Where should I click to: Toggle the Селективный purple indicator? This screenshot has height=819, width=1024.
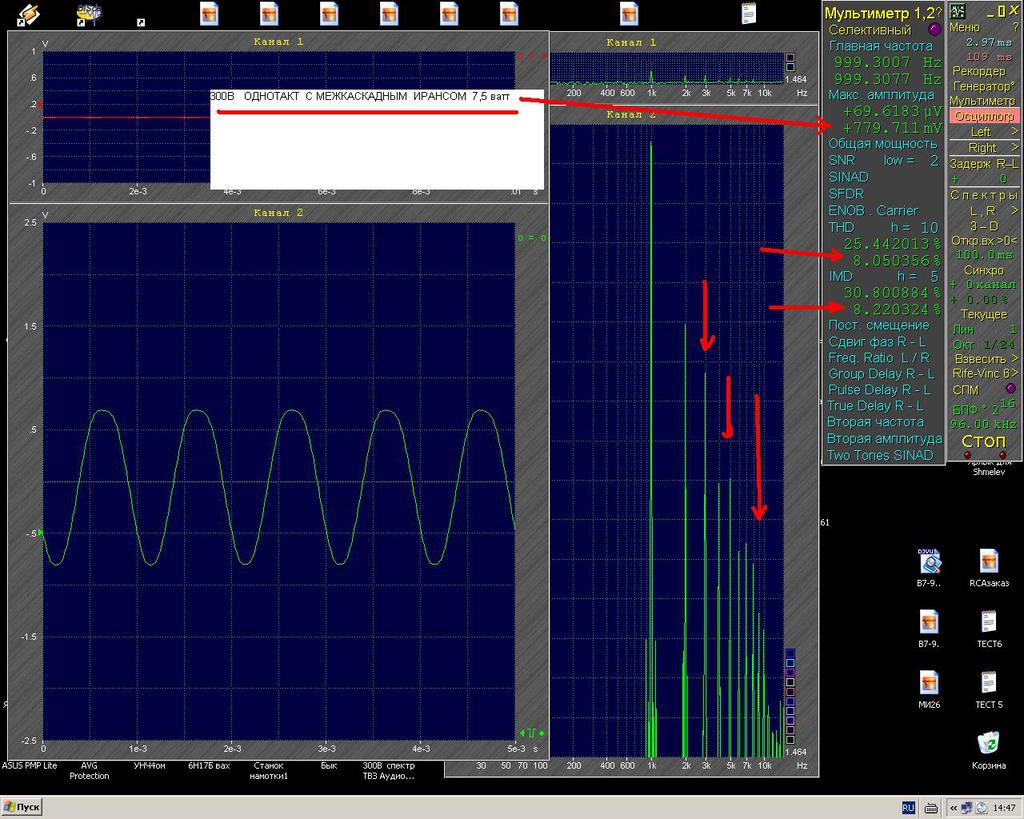click(x=935, y=29)
